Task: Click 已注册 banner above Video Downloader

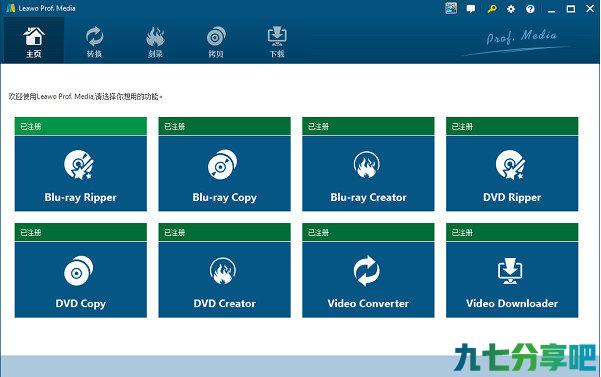Action: point(512,232)
